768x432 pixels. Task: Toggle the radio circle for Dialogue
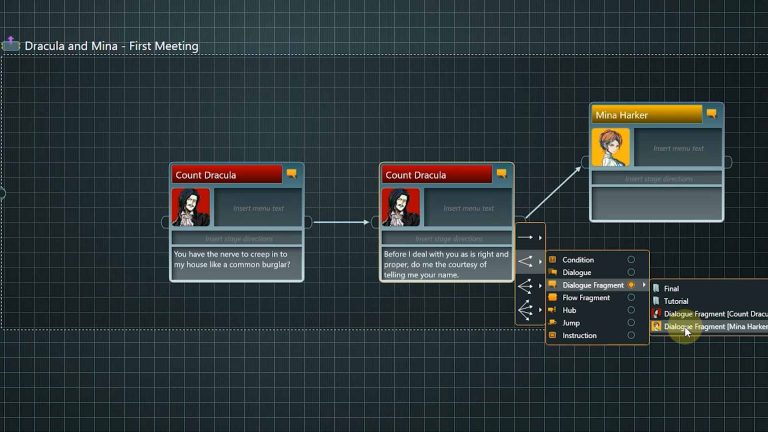(x=631, y=272)
